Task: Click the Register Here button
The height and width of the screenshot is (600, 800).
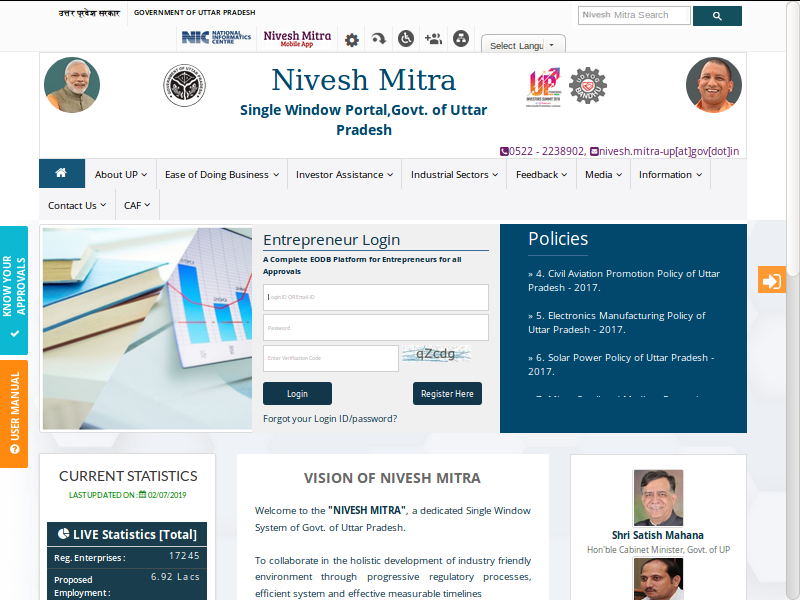Action: (447, 393)
